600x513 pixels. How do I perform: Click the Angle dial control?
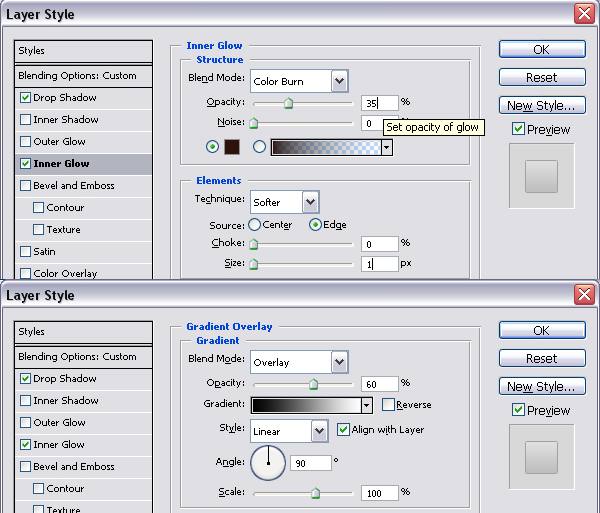268,463
